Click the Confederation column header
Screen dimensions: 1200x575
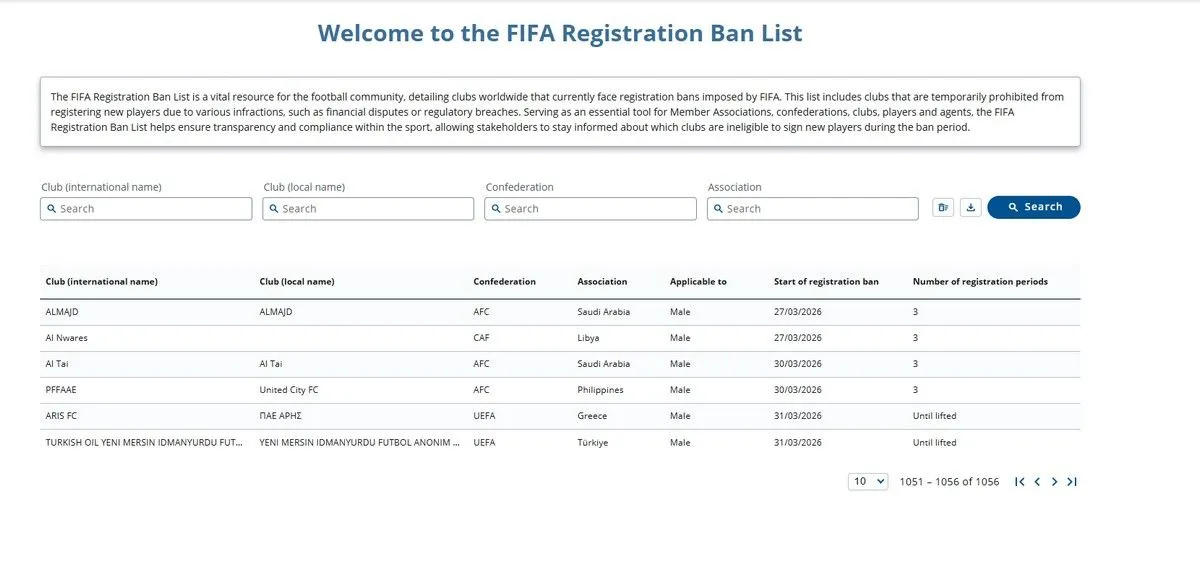[x=504, y=282]
